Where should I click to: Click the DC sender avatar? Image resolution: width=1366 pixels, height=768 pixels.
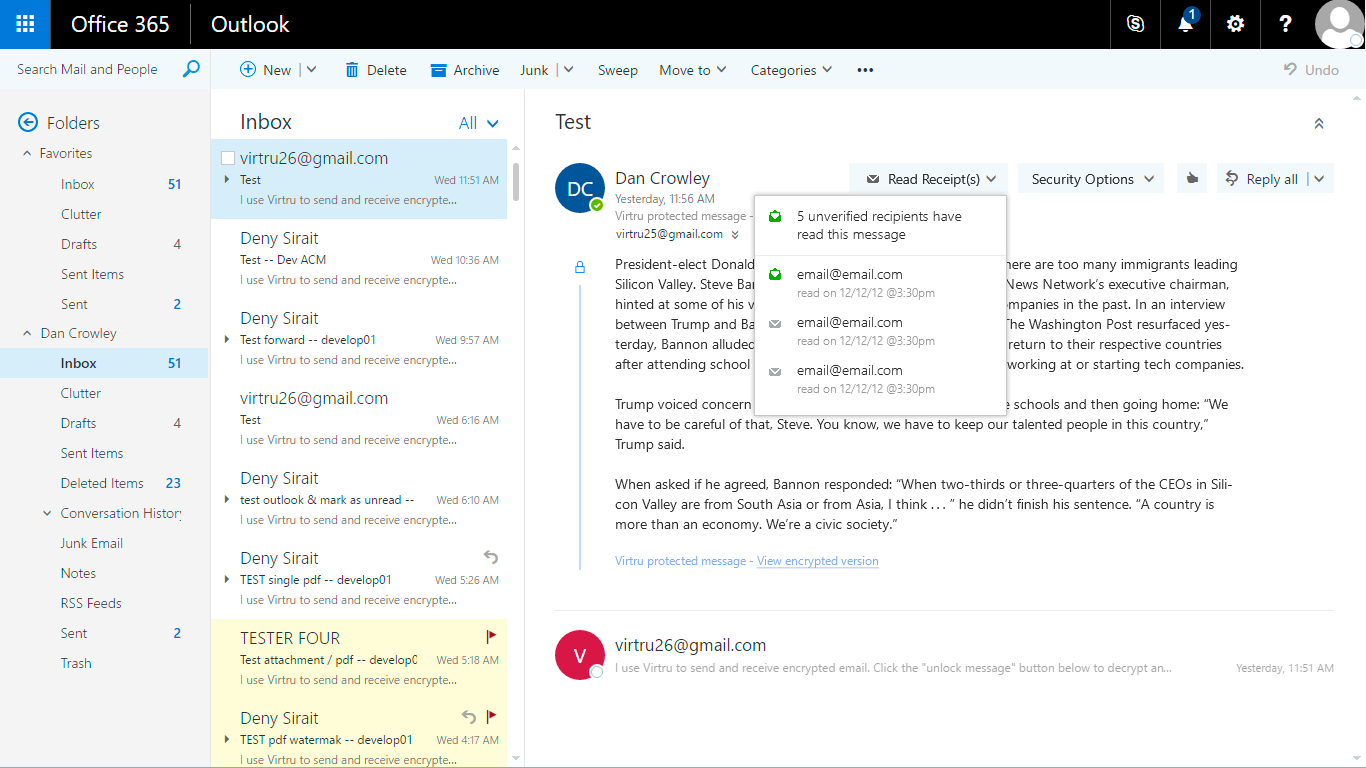[580, 188]
